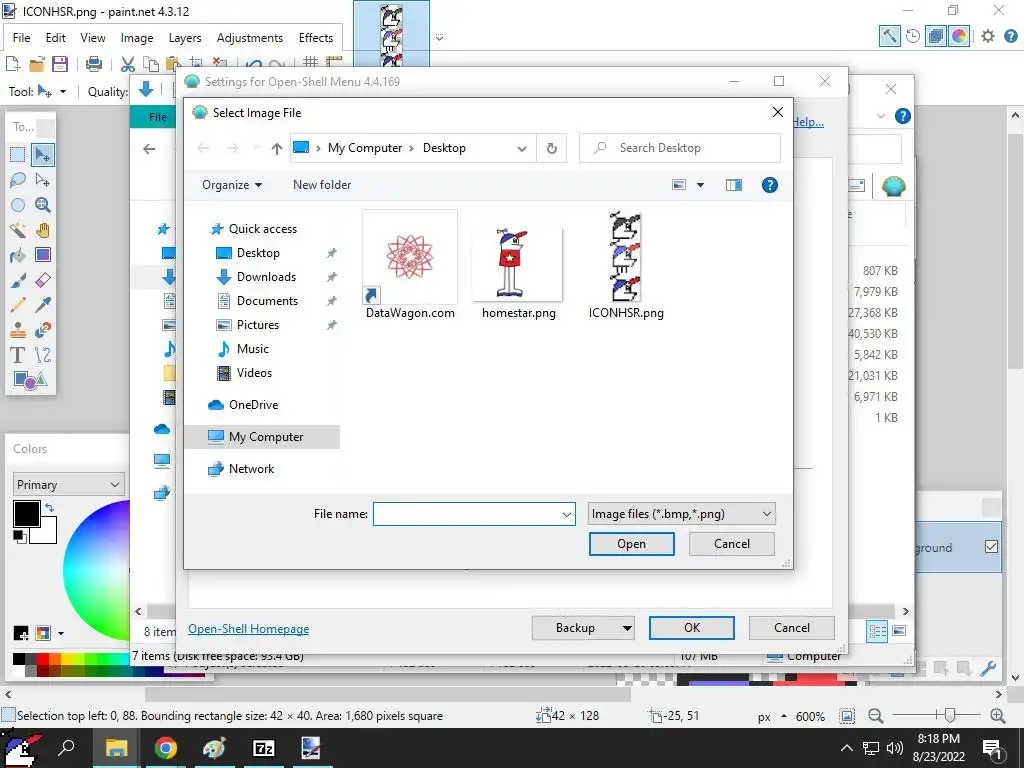Viewport: 1024px width, 768px height.
Task: Open the Adjustments menu
Action: [x=249, y=38]
